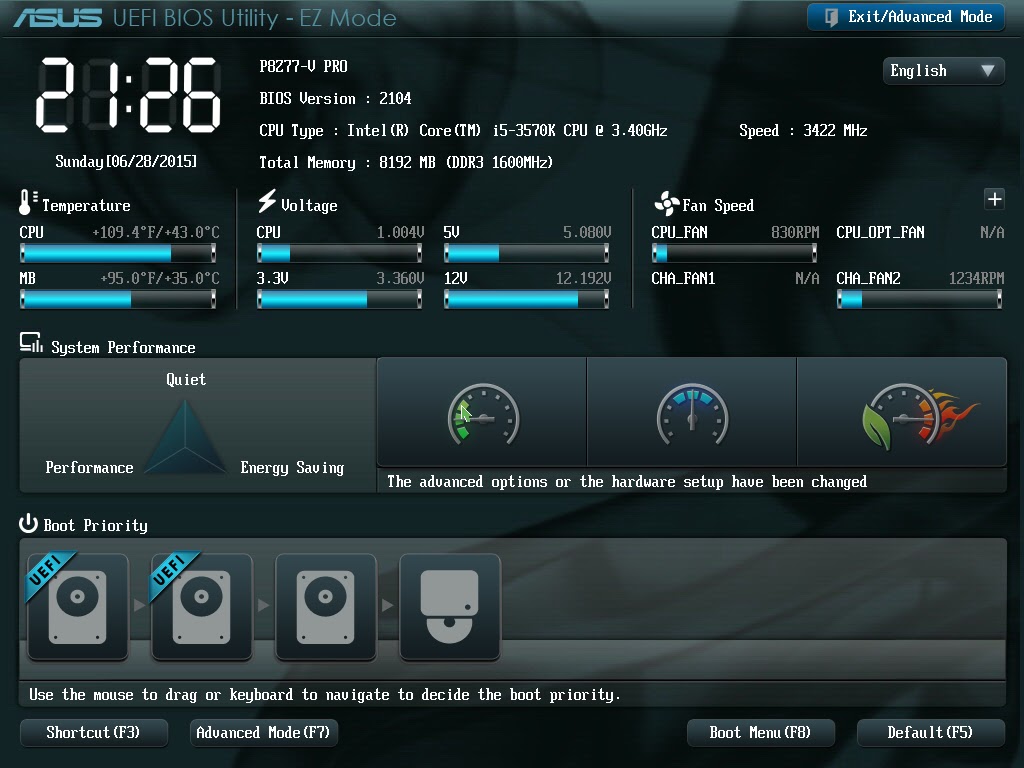Screen dimensions: 1024x768
Task: Select the flaming ASUS optimal performance gauge
Action: coord(902,413)
